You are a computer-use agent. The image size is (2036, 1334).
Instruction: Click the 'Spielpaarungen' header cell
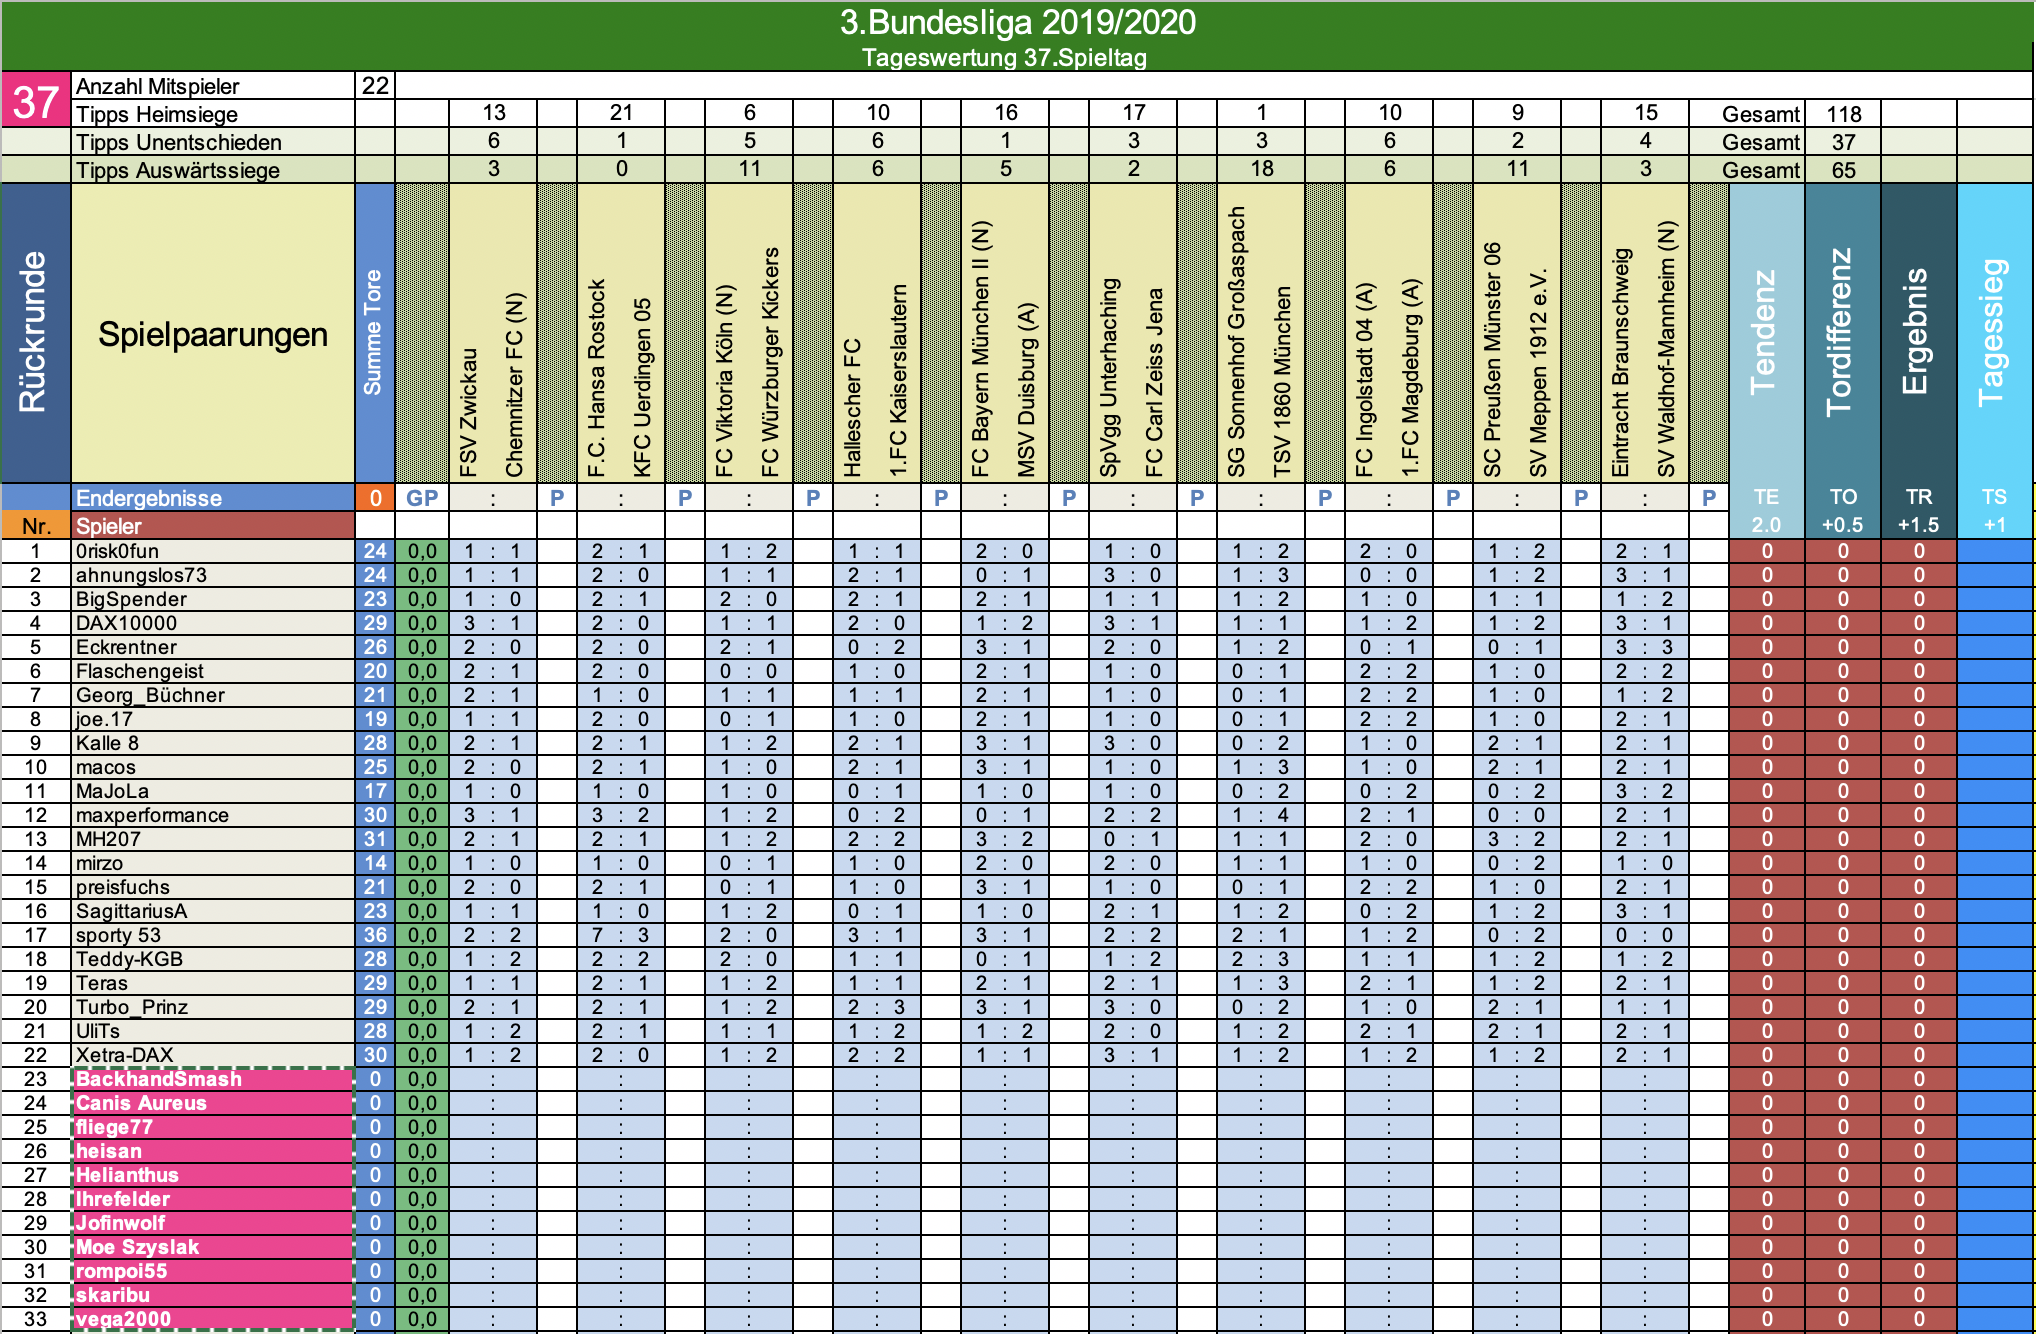pos(212,334)
